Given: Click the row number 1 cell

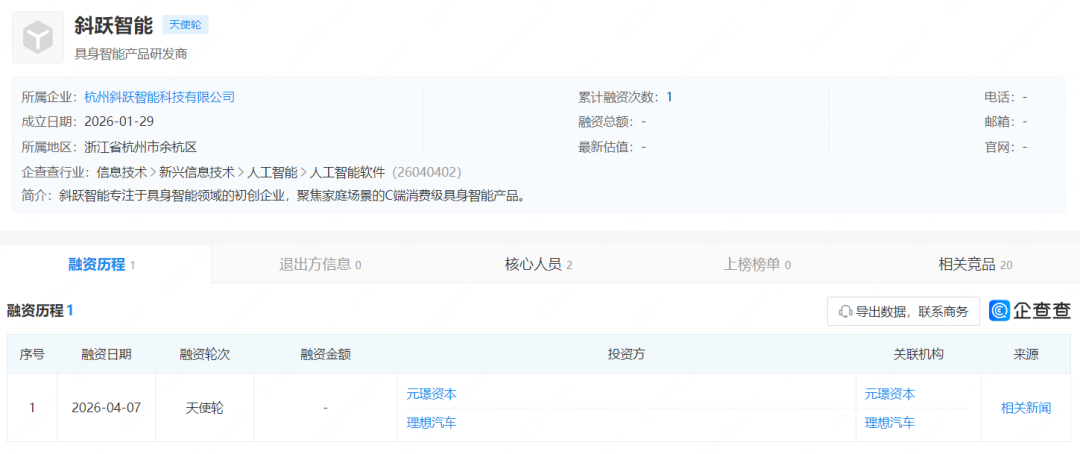Looking at the screenshot, I should pyautogui.click(x=32, y=408).
